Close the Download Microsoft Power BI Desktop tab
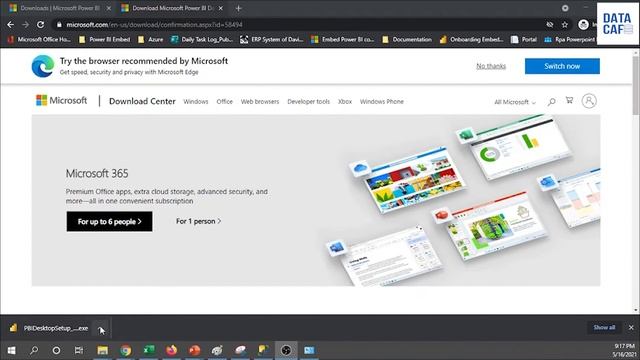Image resolution: width=640 pixels, height=360 pixels. [221, 8]
